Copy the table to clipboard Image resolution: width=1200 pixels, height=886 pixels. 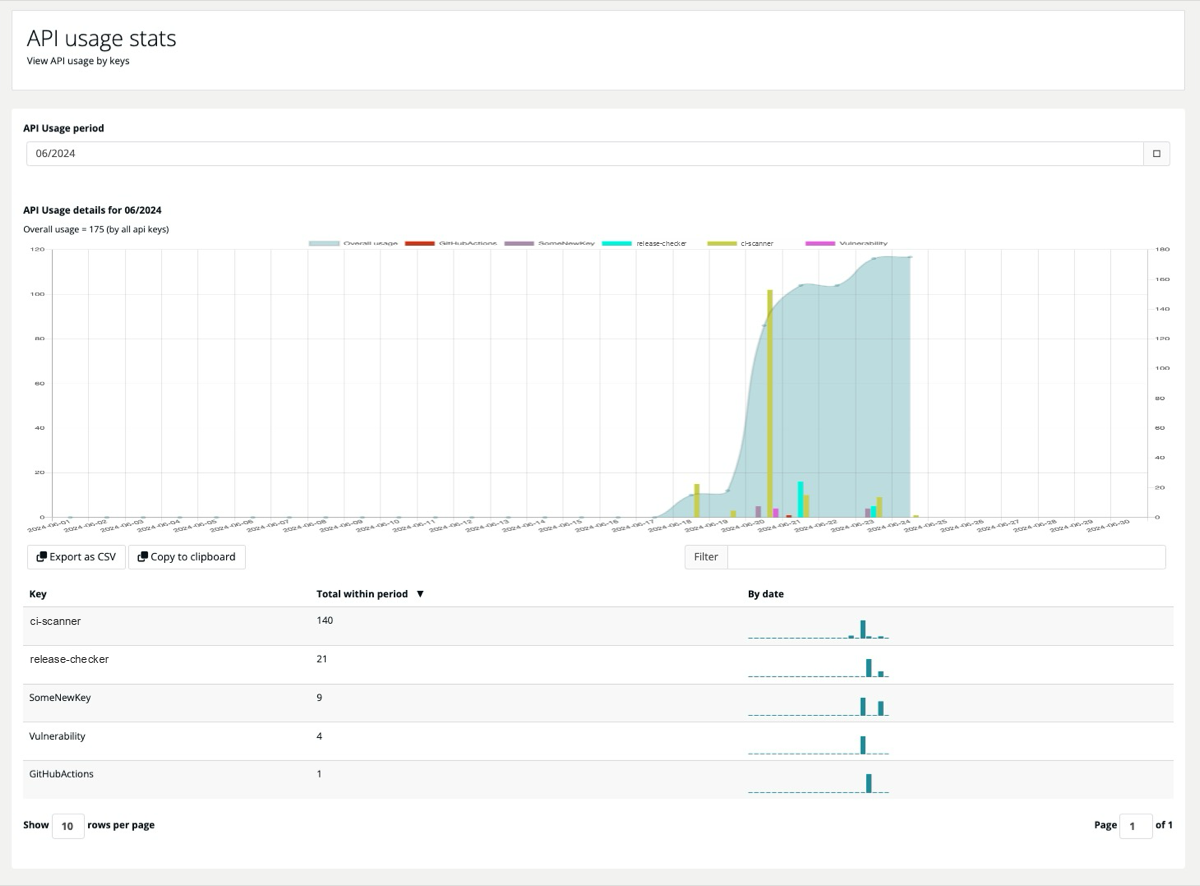[x=187, y=557]
